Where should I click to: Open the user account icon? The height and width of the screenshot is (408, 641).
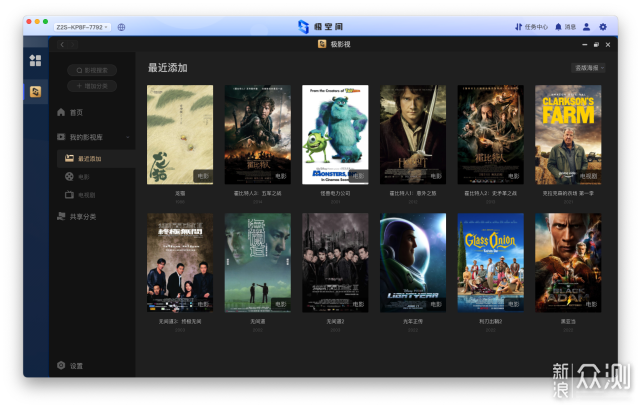586,27
